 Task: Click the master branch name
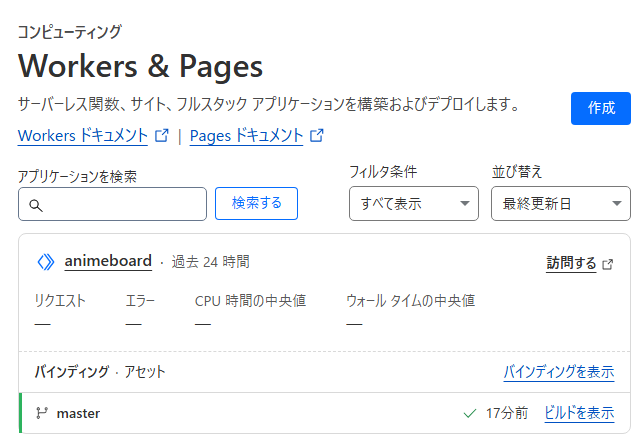[x=78, y=413]
